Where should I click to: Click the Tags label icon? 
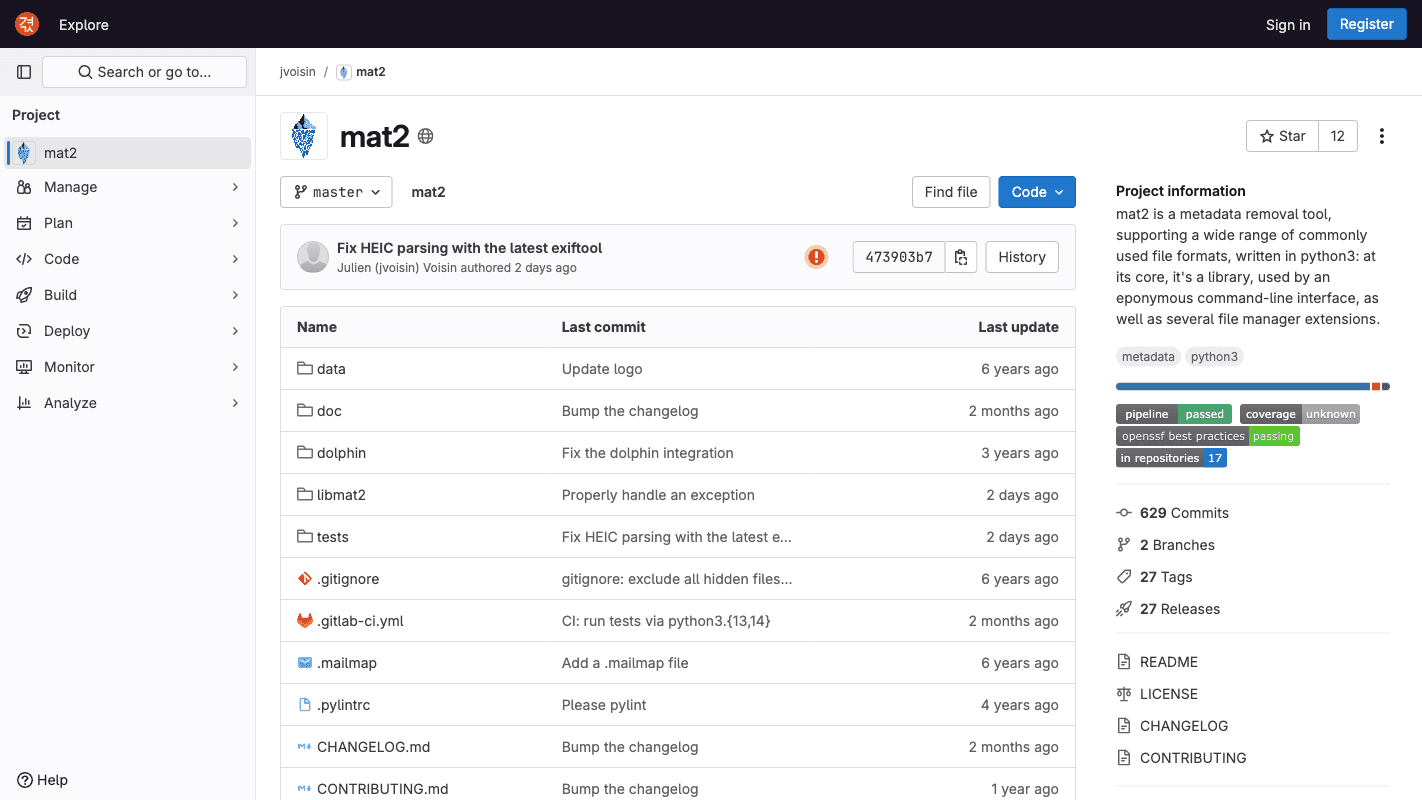[x=1124, y=577]
